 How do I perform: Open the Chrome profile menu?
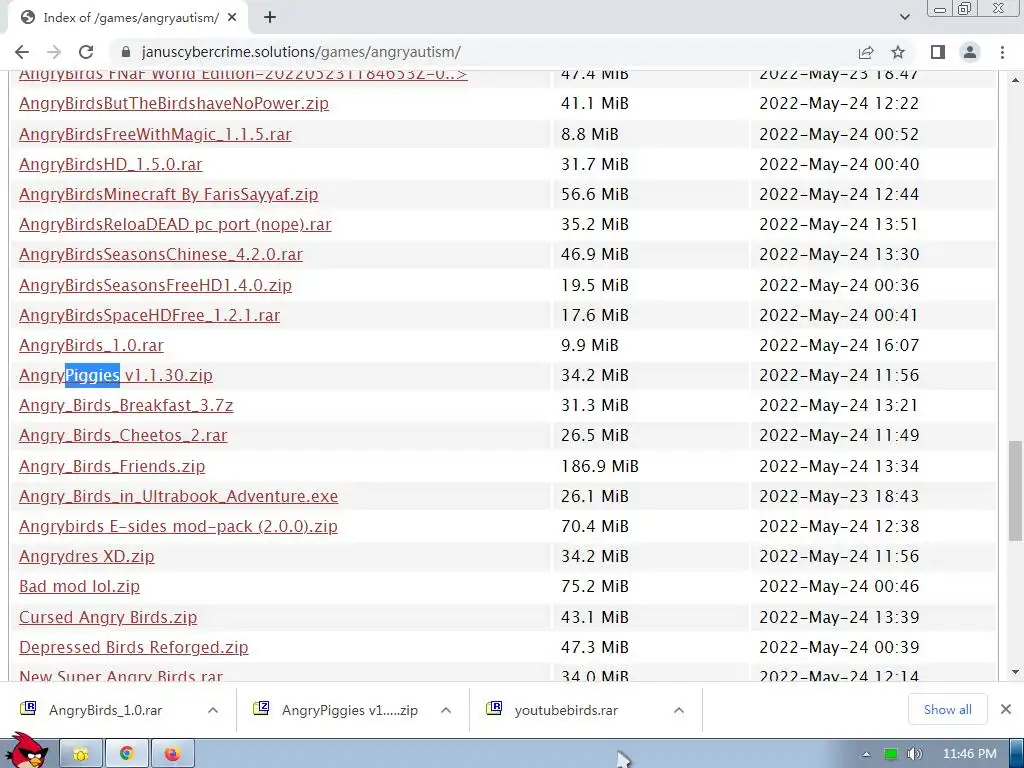coord(970,52)
